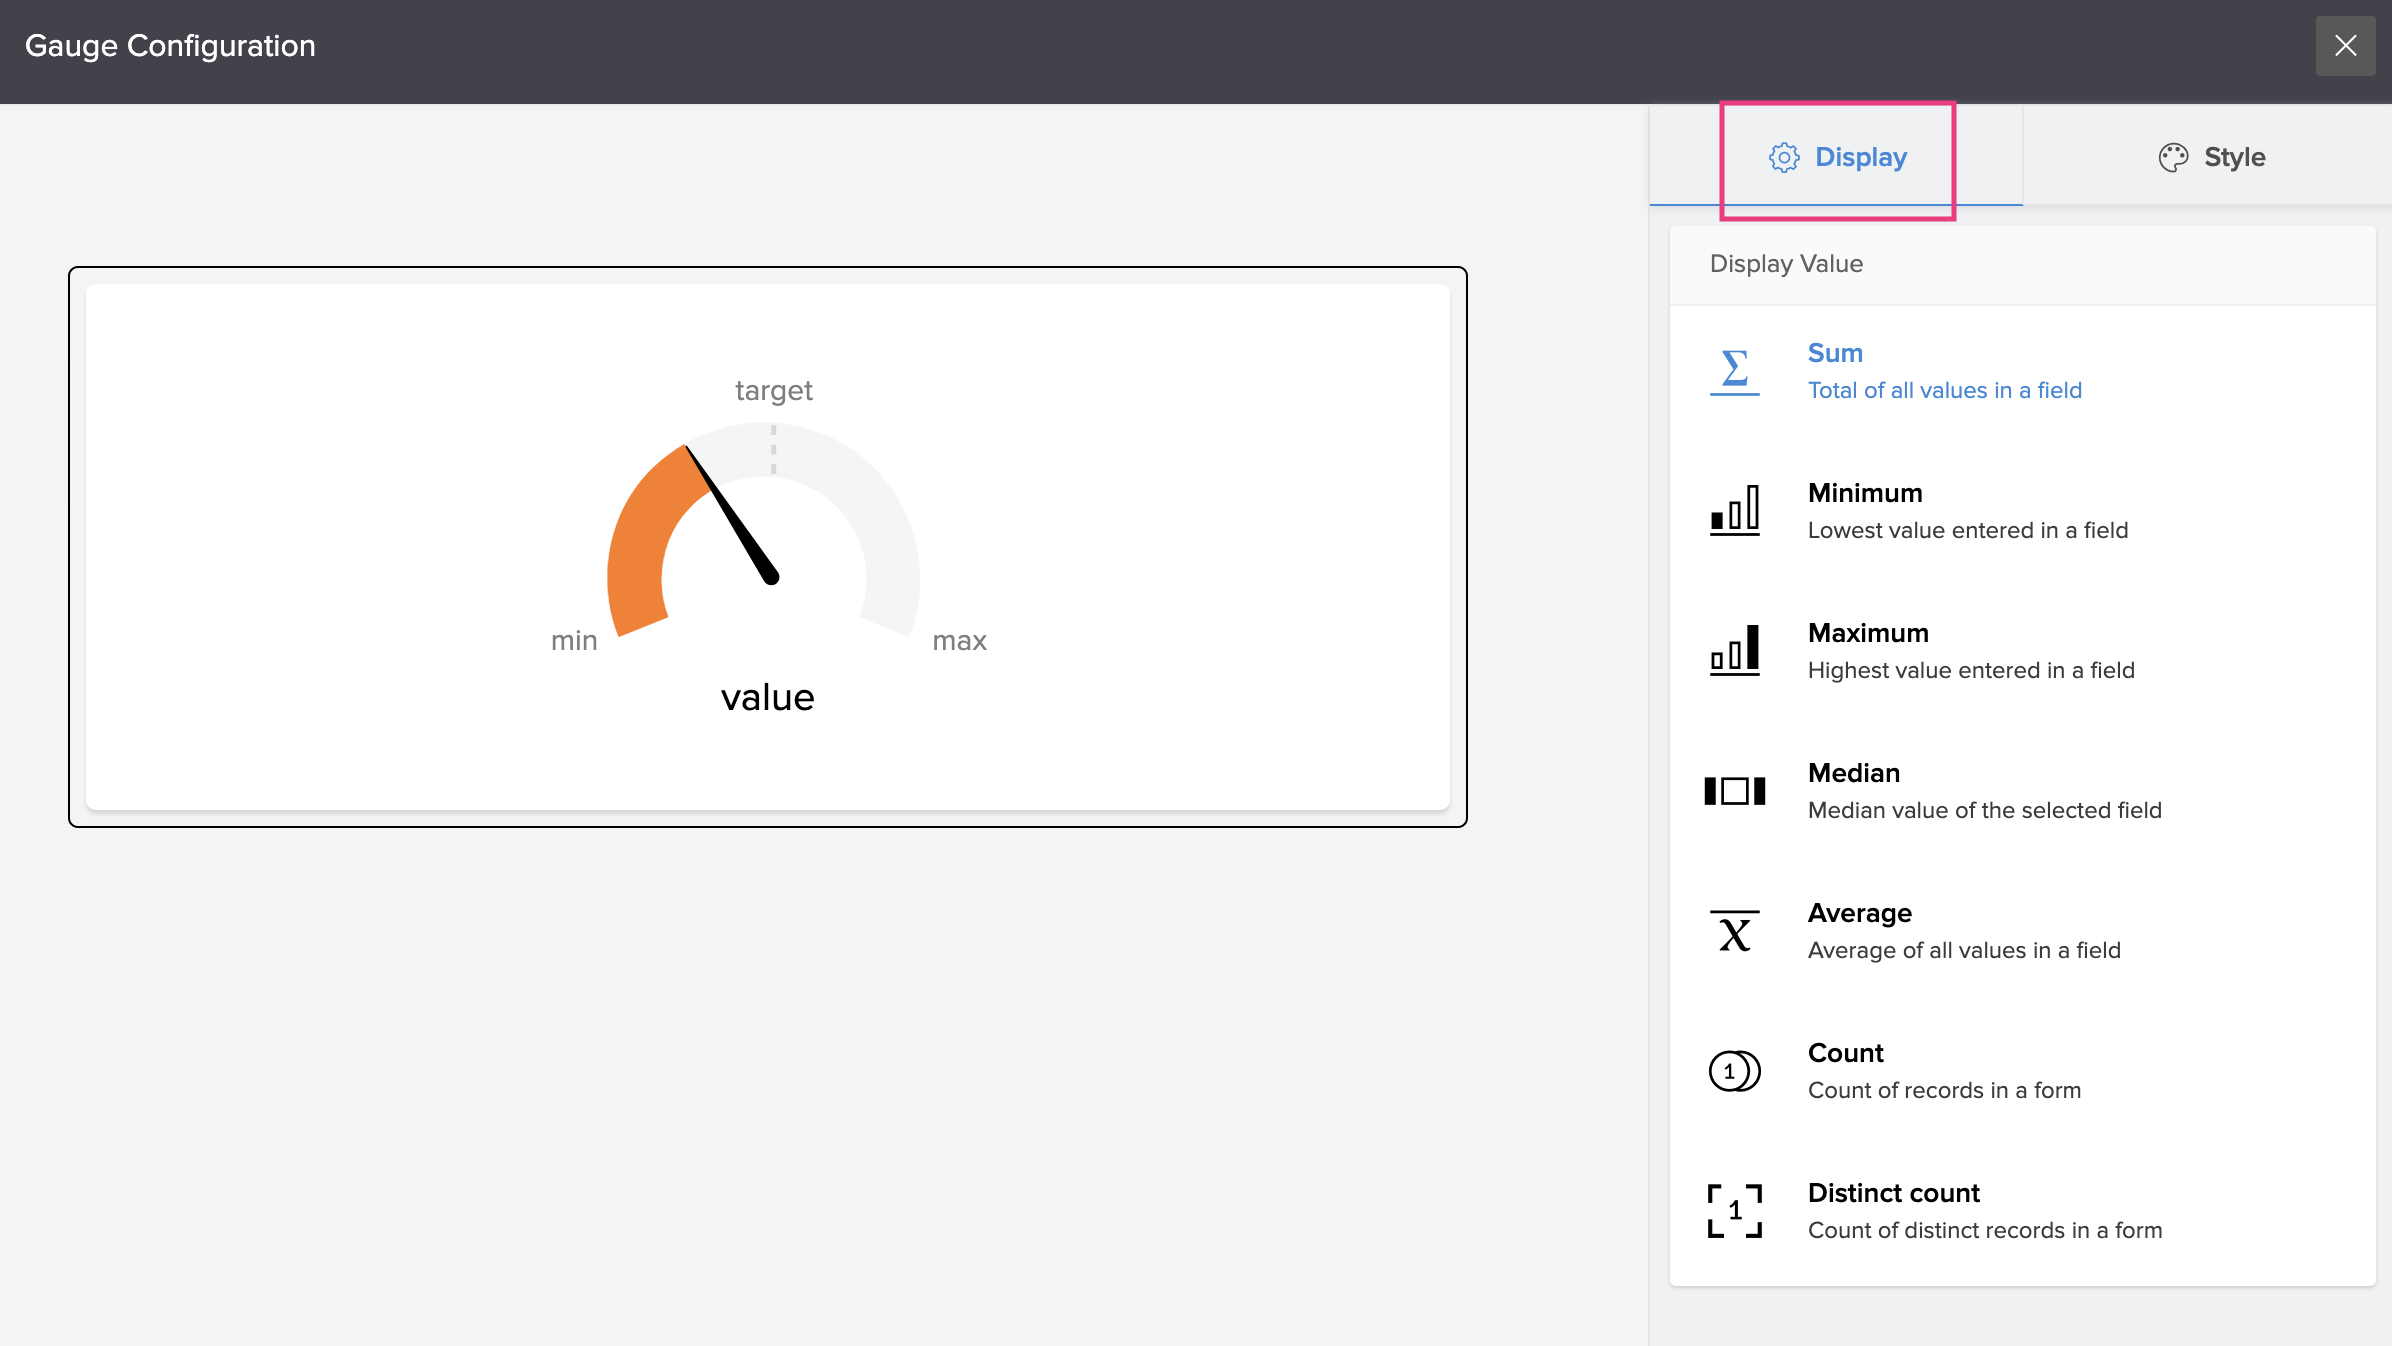Choose Average of all values option

pyautogui.click(x=1963, y=931)
